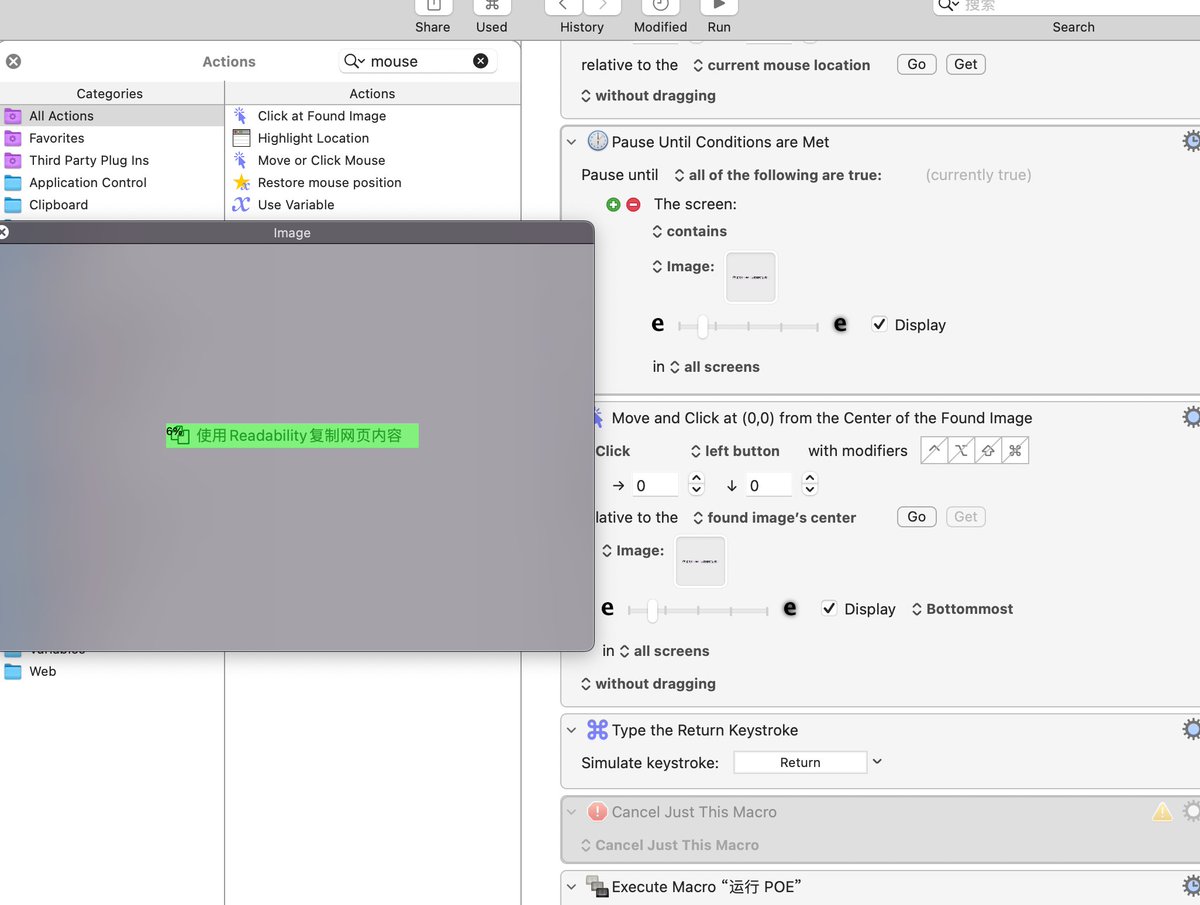Run the macro with the Run button
Screen dimensions: 1200x905
(x=719, y=6)
